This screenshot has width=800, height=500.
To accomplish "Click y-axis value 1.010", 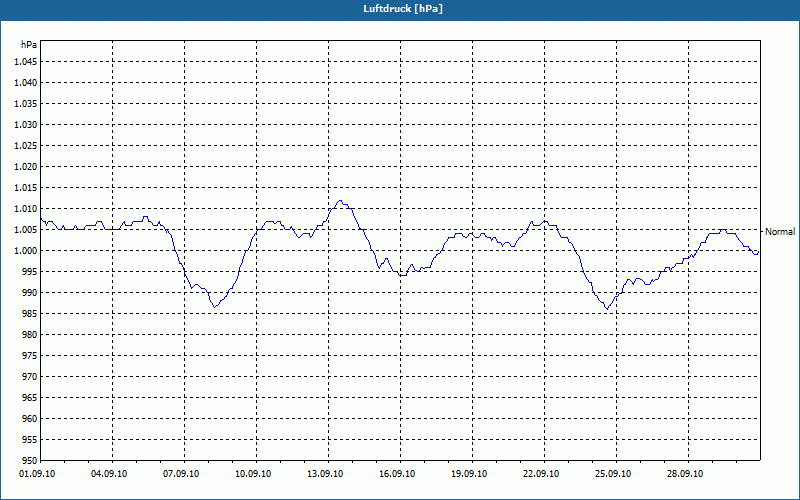I will click(x=26, y=209).
